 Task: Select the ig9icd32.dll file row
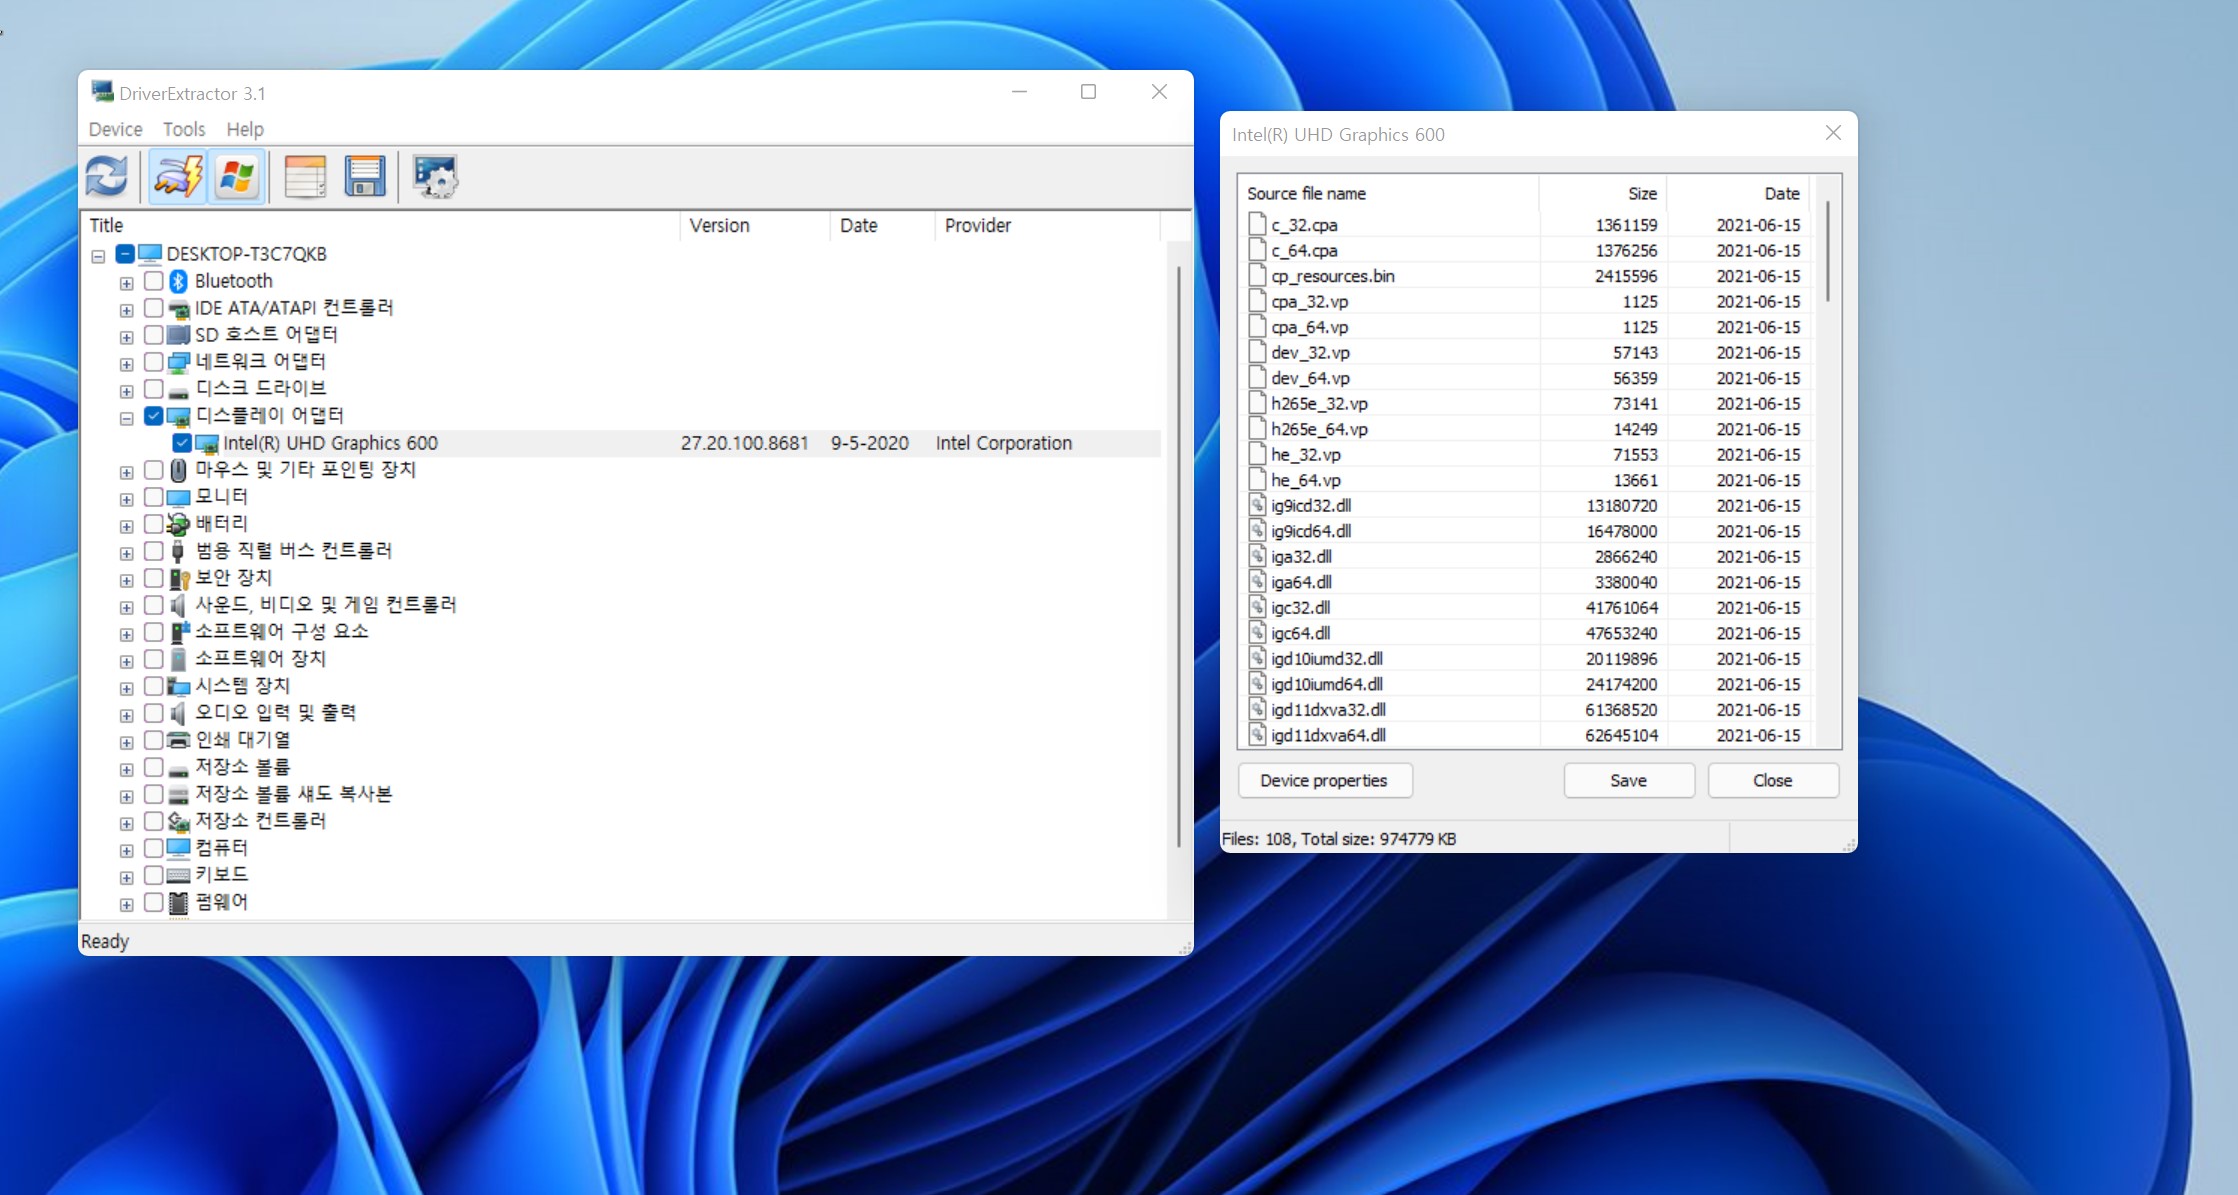(1525, 506)
